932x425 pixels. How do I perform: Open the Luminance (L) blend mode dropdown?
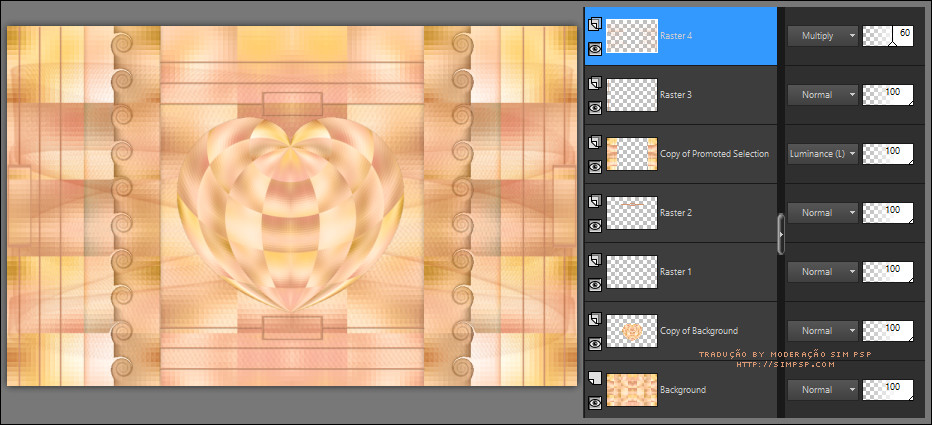tap(823, 154)
